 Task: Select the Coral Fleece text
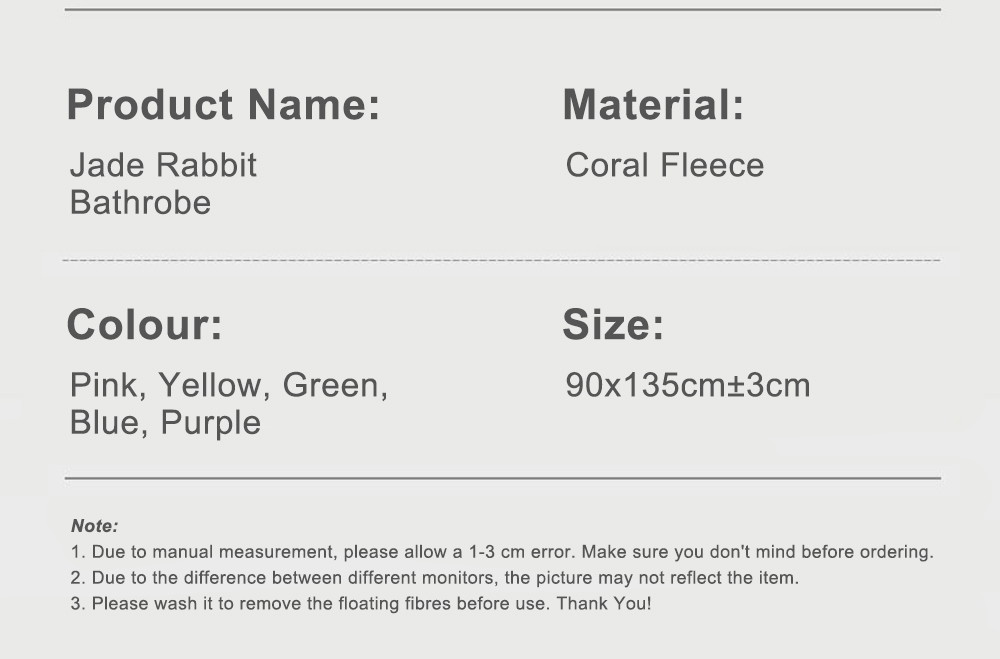click(x=665, y=165)
